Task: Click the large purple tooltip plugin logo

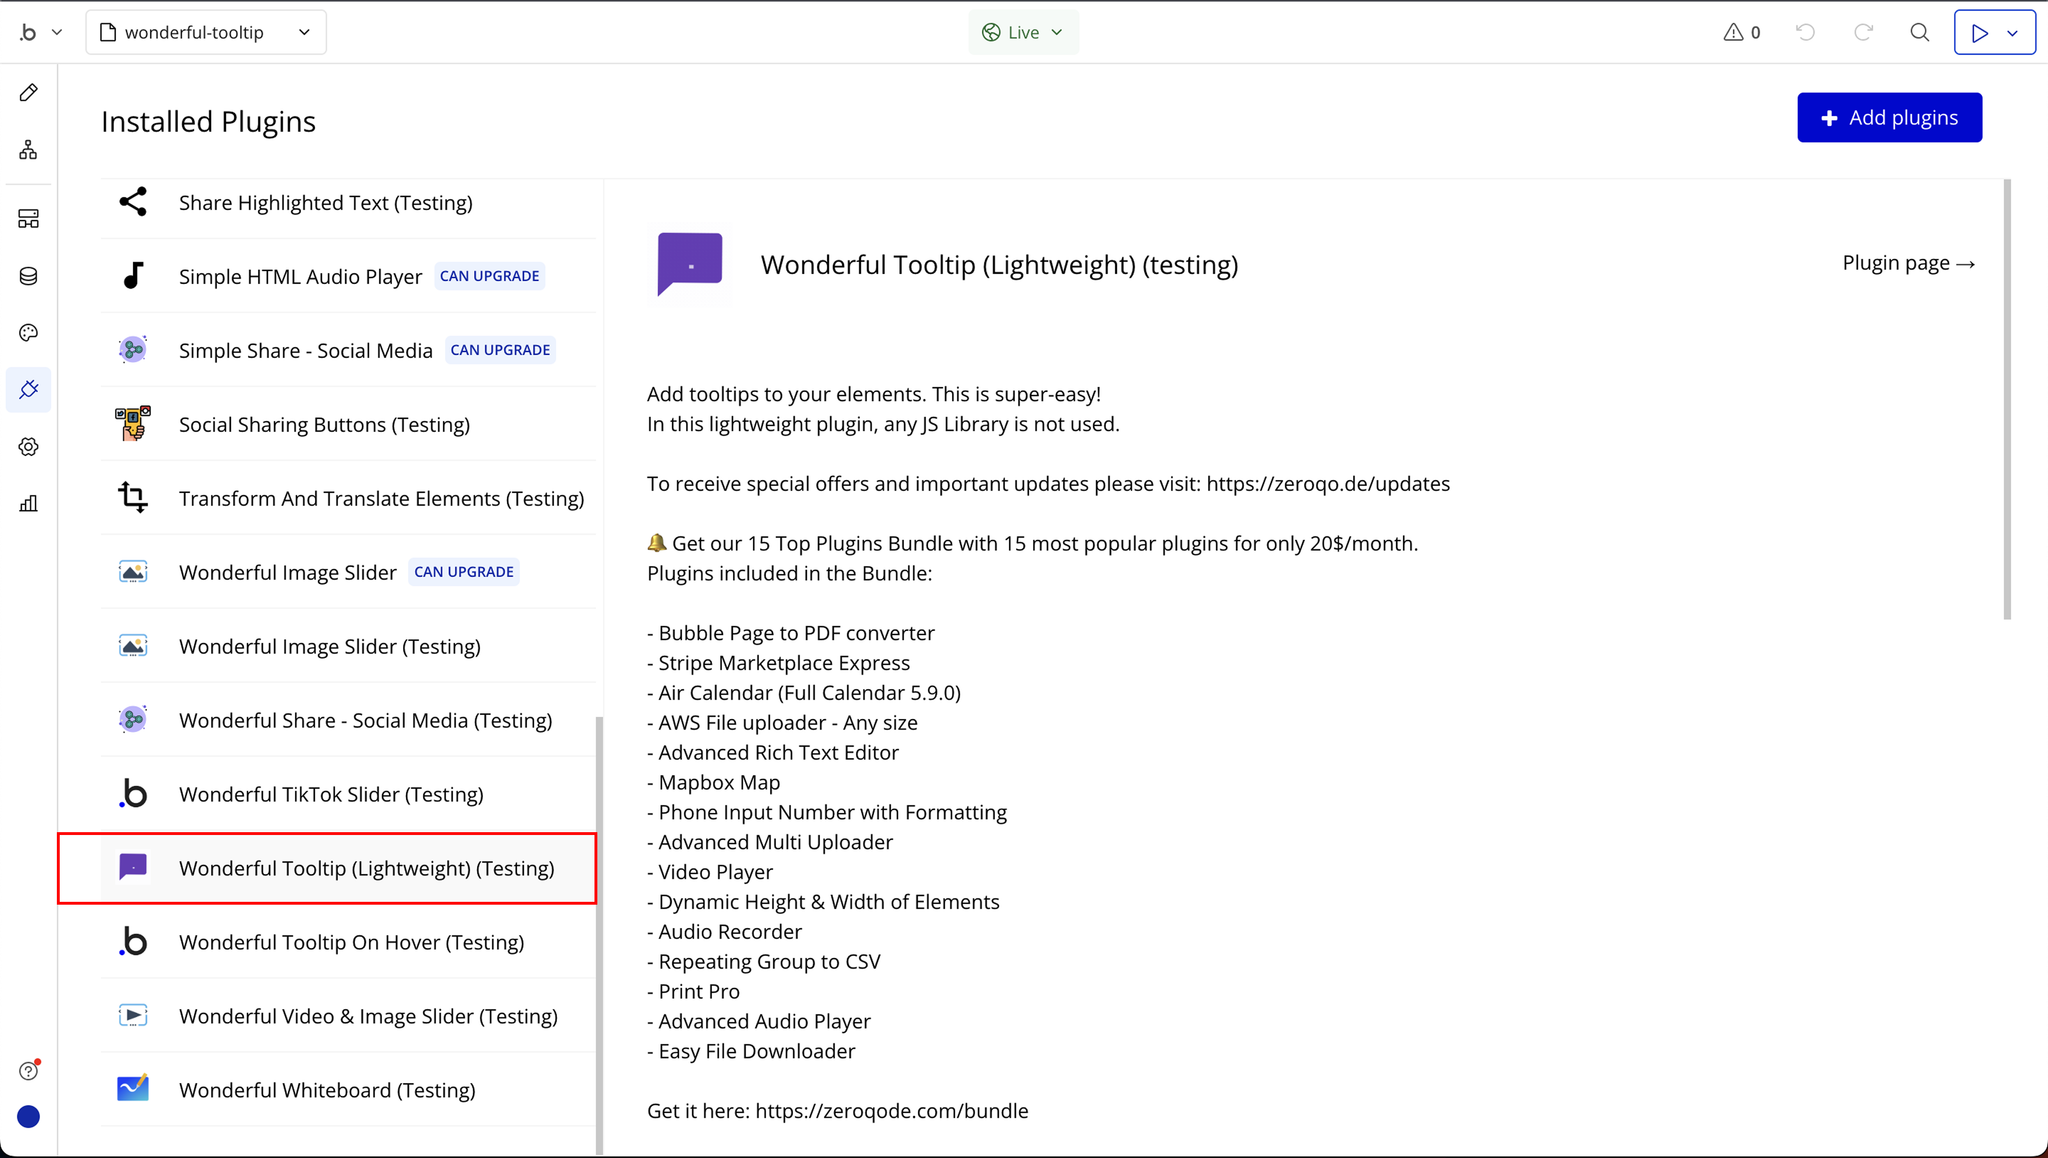Action: pyautogui.click(x=690, y=264)
